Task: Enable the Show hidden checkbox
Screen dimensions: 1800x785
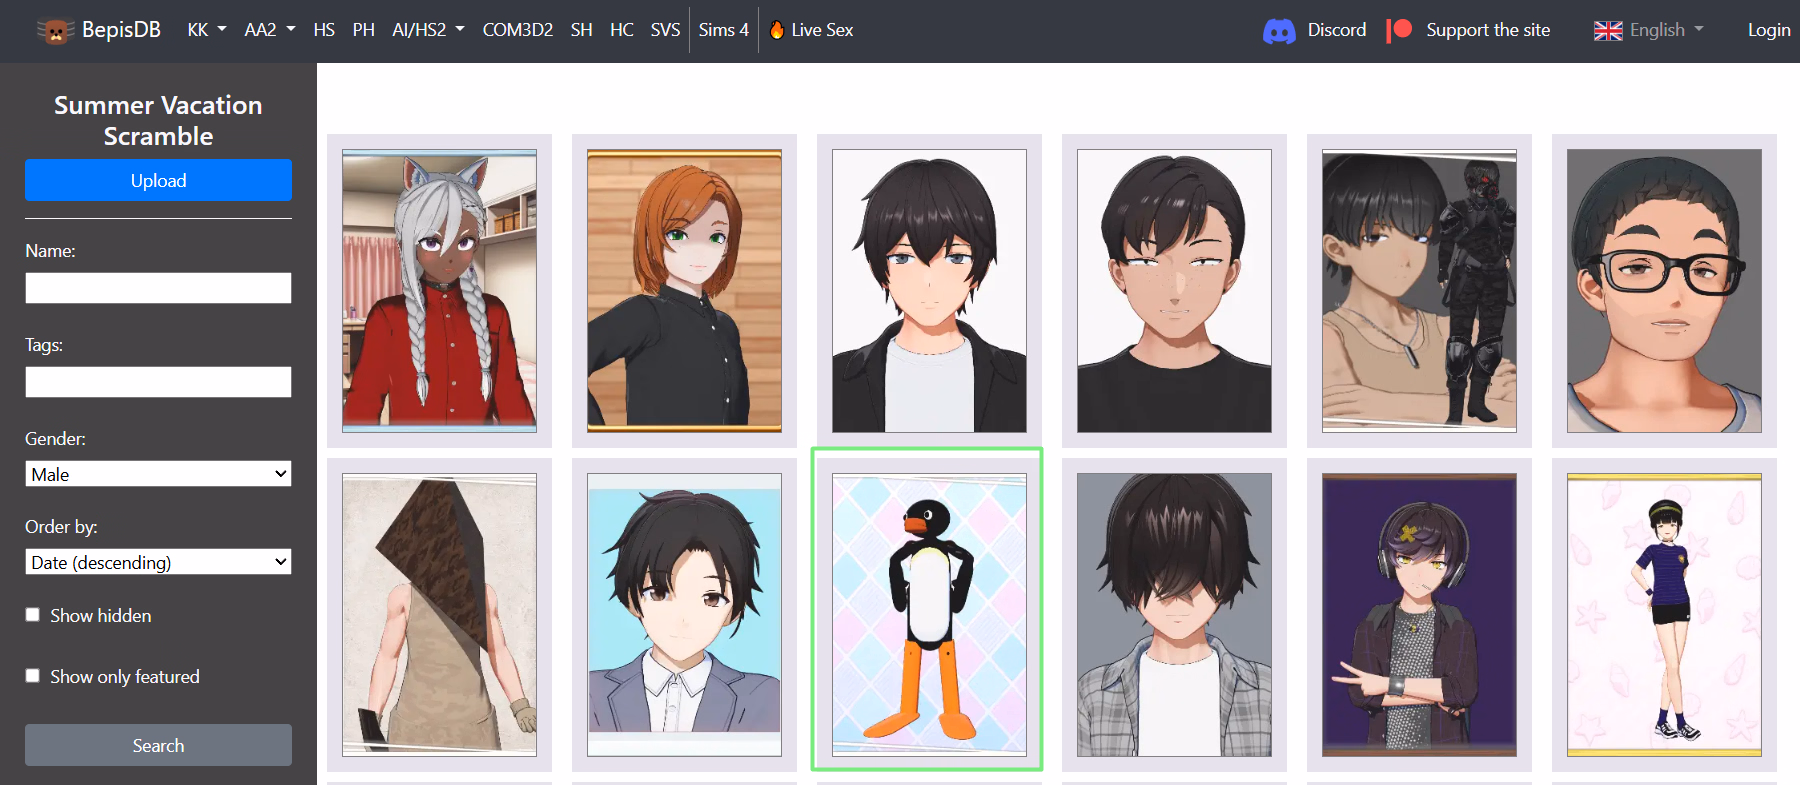Action: tap(33, 615)
